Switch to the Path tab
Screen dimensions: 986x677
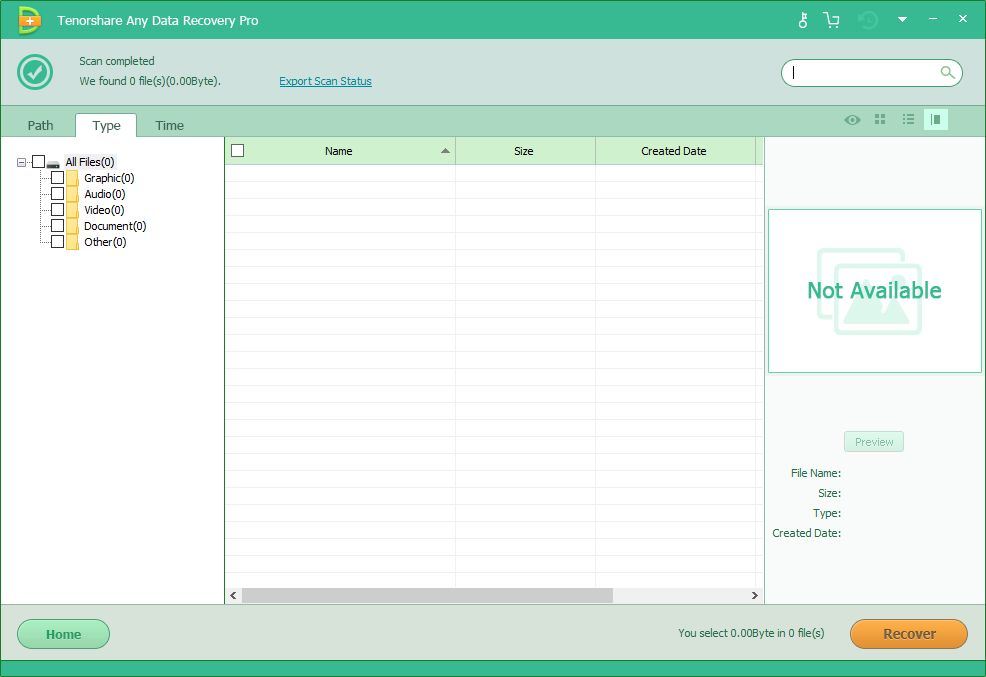pyautogui.click(x=40, y=125)
